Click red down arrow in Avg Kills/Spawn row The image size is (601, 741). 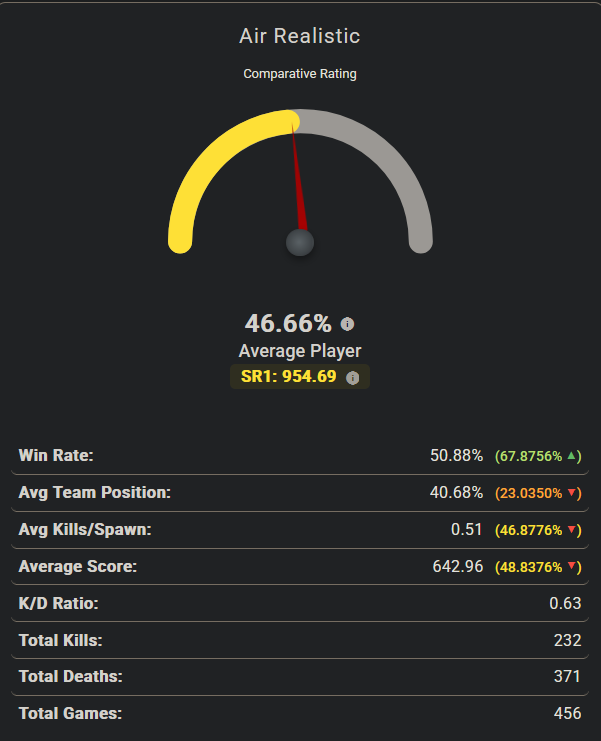coord(572,530)
